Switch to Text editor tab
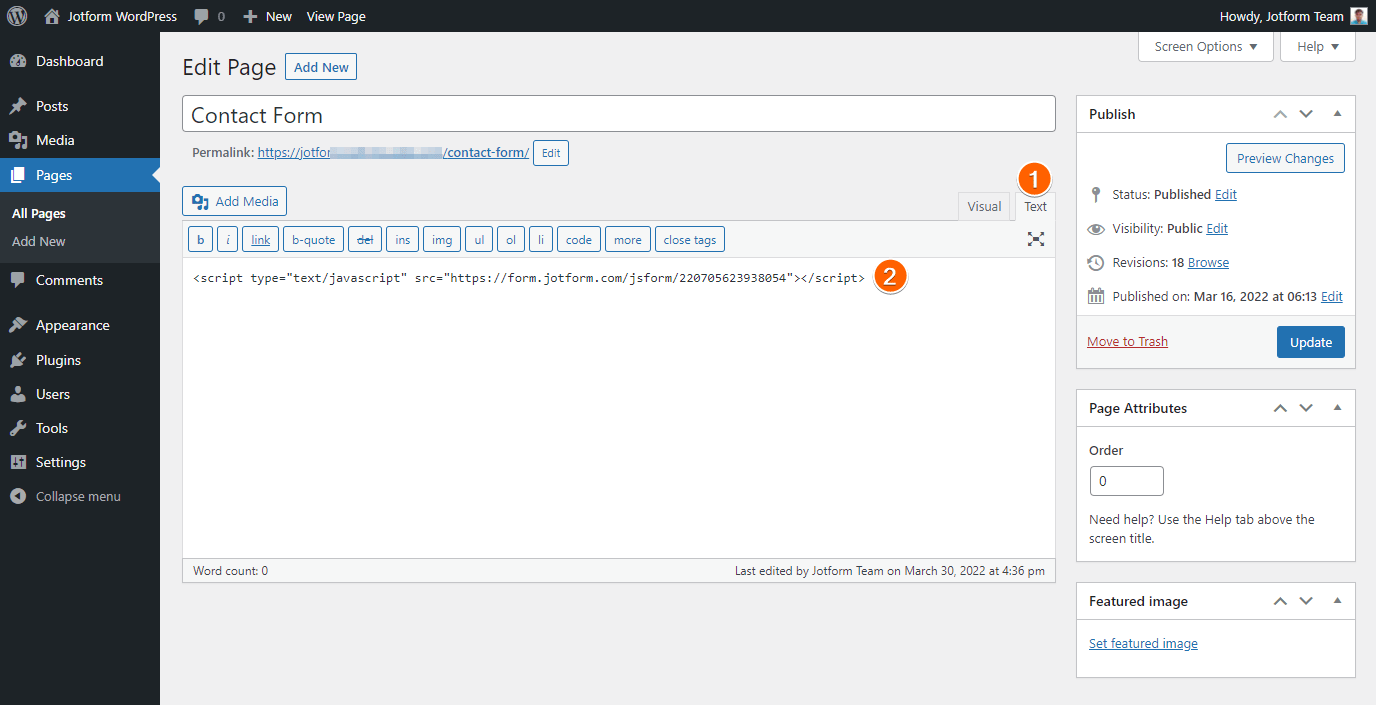 tap(1035, 206)
